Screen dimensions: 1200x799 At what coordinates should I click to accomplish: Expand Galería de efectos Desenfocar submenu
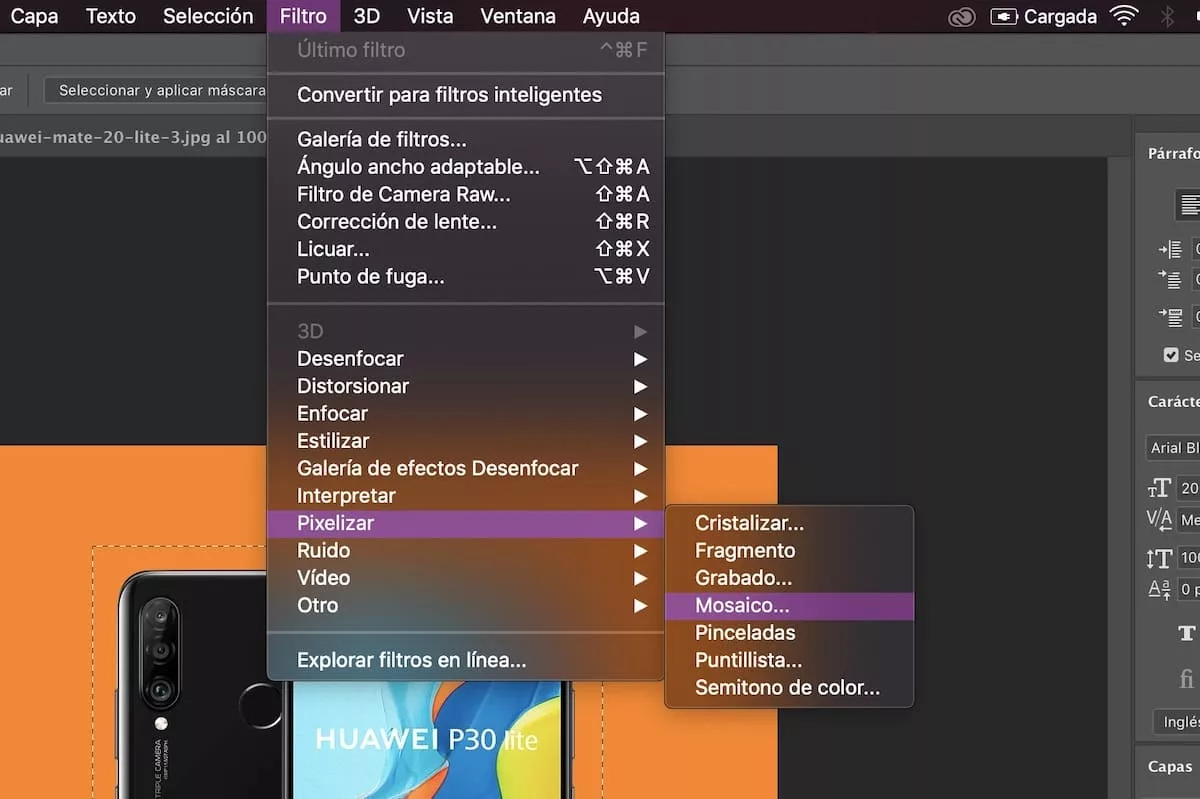466,468
